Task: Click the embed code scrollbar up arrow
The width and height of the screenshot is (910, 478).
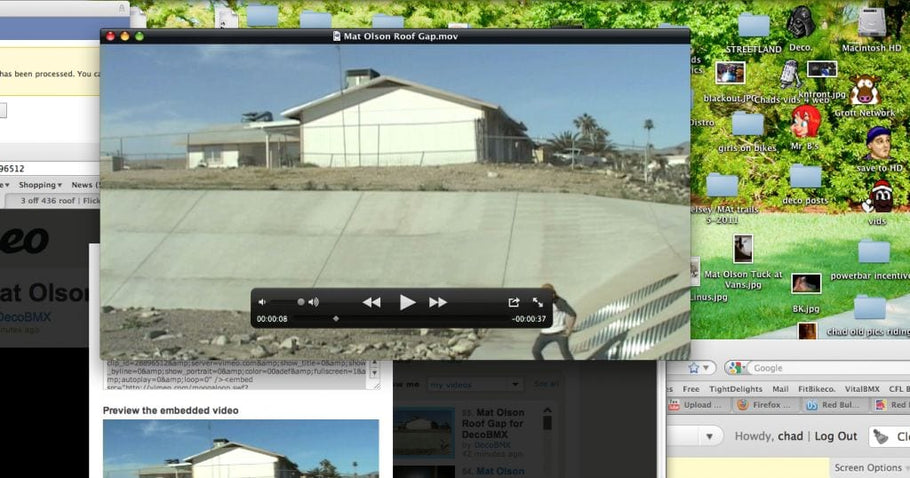Action: pyautogui.click(x=374, y=364)
